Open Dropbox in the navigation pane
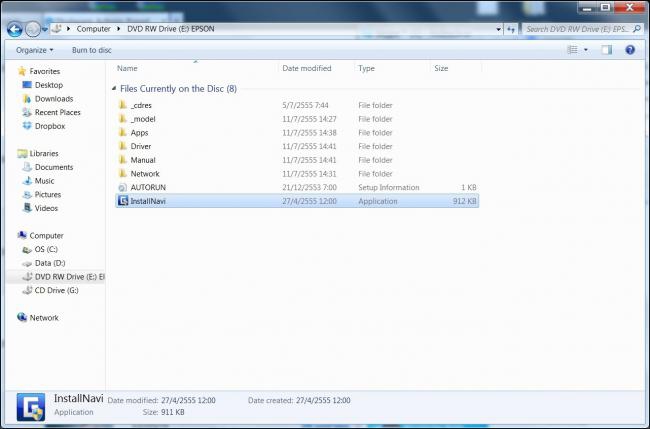This screenshot has height=429, width=650. pos(50,126)
